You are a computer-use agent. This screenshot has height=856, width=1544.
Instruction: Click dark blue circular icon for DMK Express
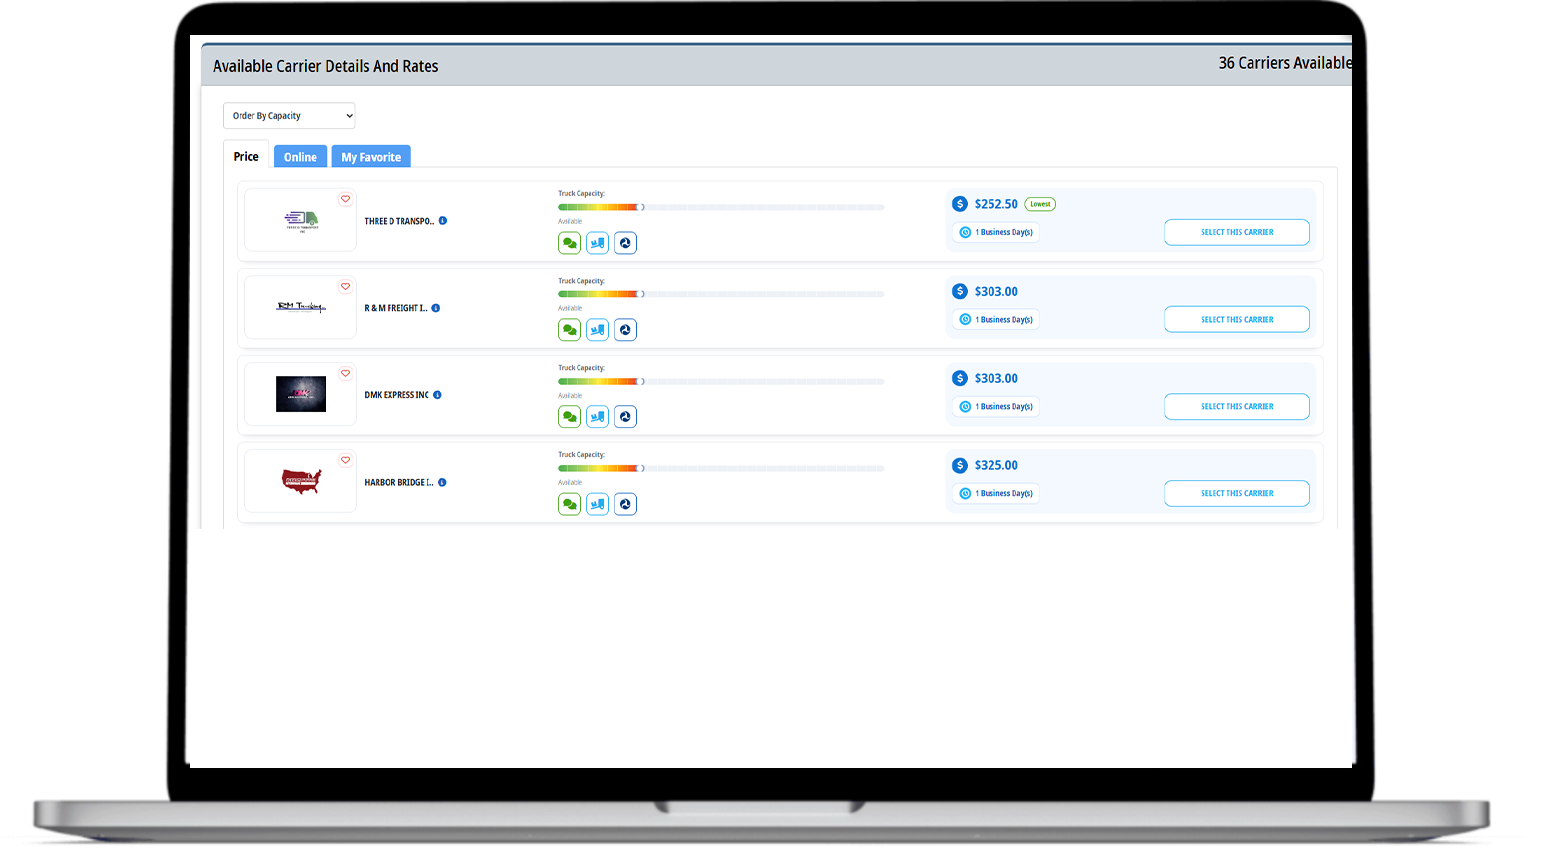pyautogui.click(x=625, y=417)
